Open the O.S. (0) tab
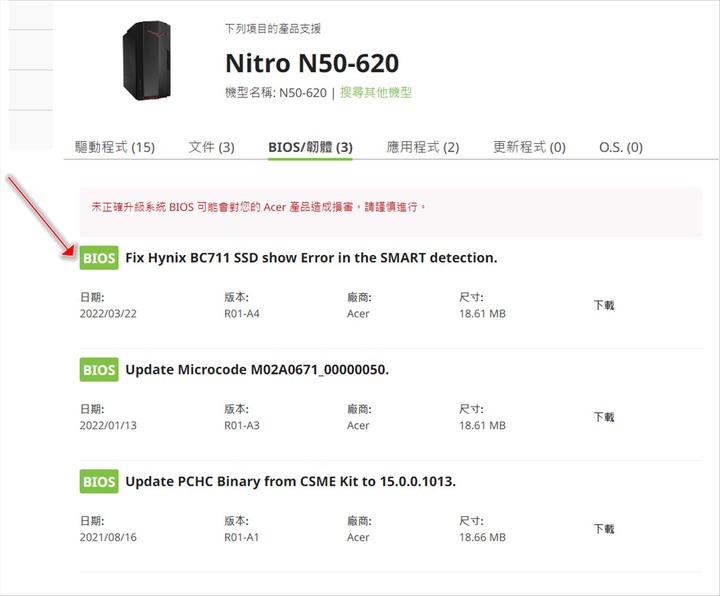This screenshot has width=720, height=596. (621, 147)
